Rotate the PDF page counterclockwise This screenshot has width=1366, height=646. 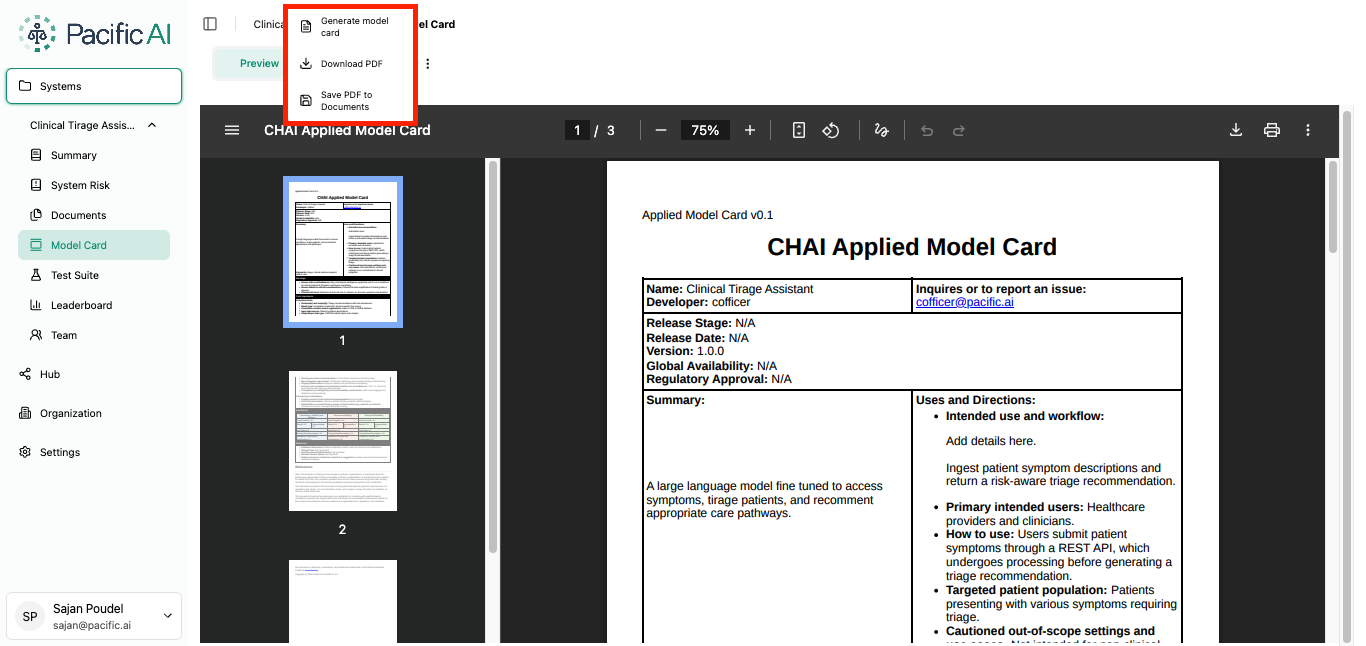click(x=831, y=130)
